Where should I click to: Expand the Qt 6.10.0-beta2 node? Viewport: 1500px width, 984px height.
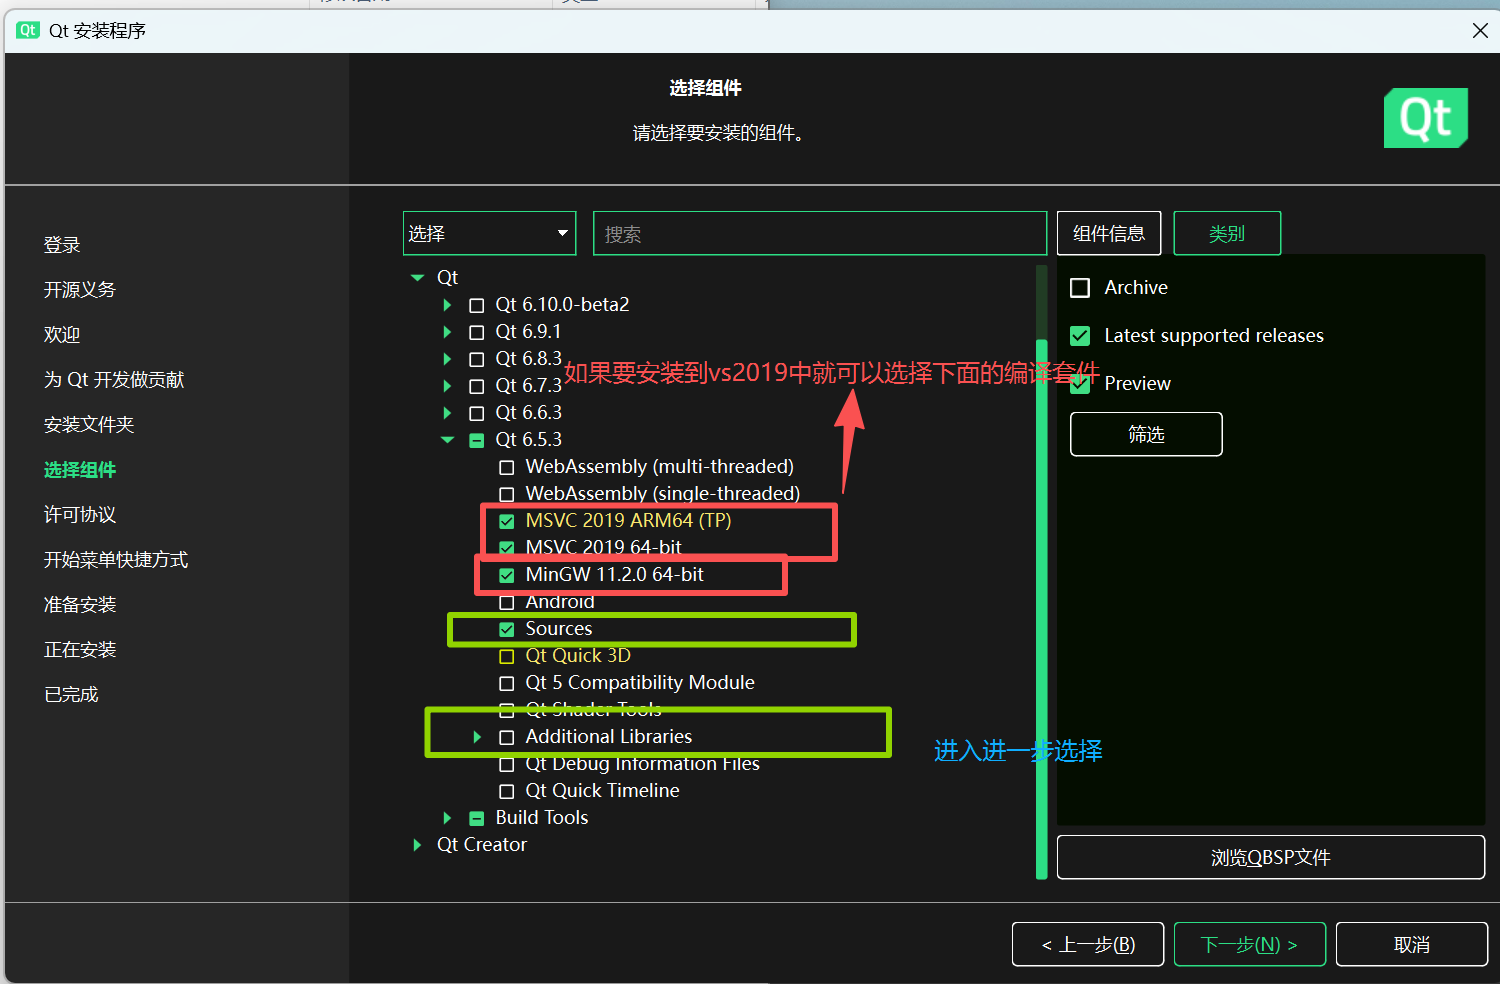447,305
